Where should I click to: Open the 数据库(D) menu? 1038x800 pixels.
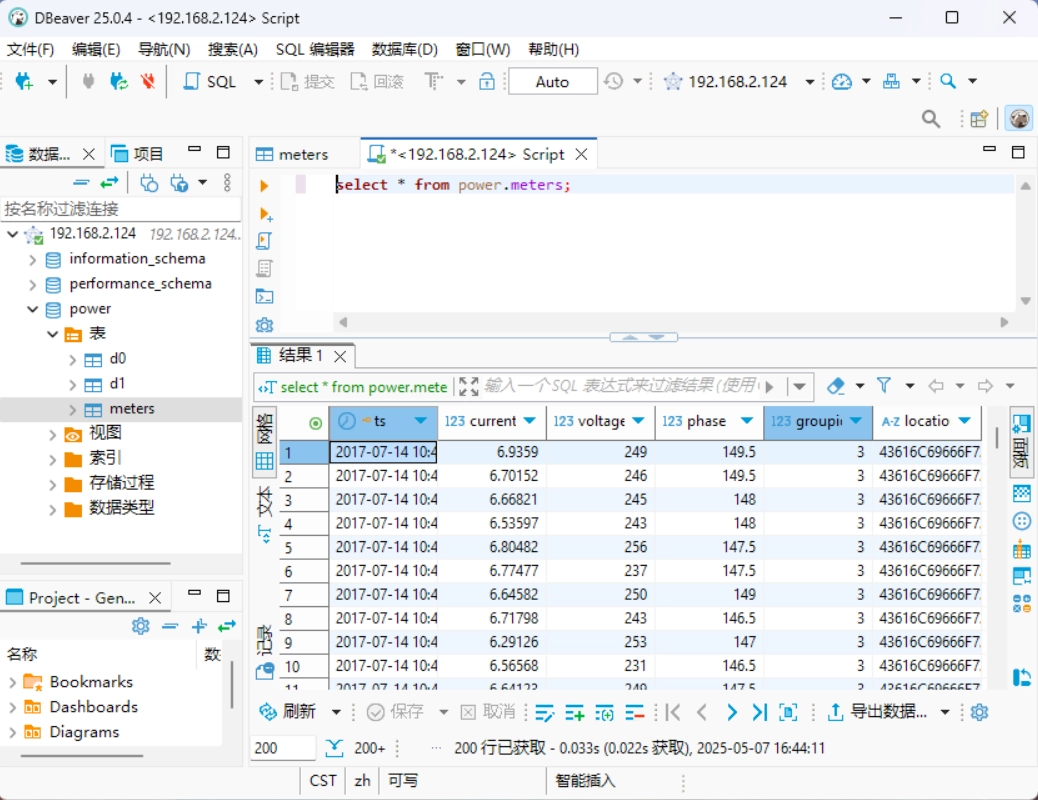[404, 49]
